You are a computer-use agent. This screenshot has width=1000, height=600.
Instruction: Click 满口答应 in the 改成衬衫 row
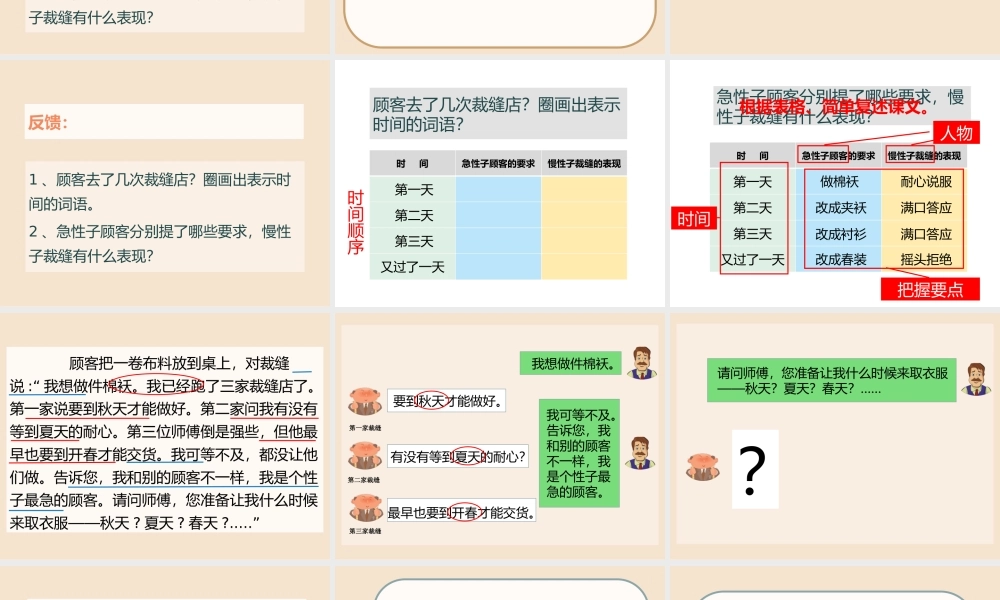pyautogui.click(x=926, y=234)
